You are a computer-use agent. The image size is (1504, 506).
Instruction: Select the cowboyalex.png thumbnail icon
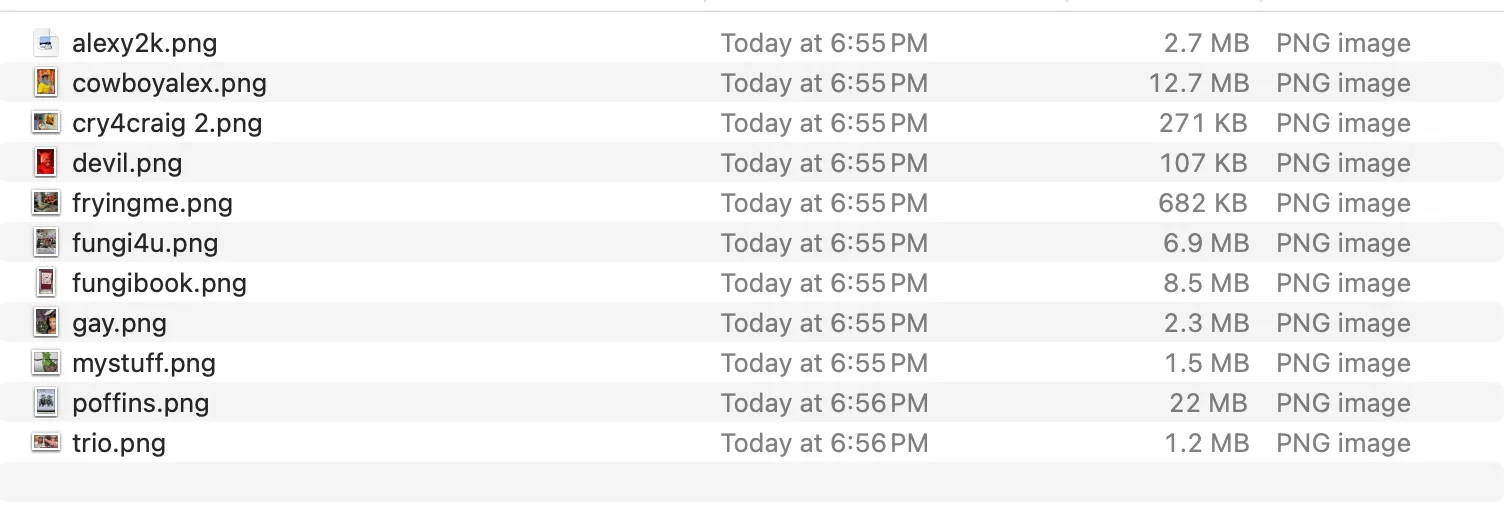(45, 83)
